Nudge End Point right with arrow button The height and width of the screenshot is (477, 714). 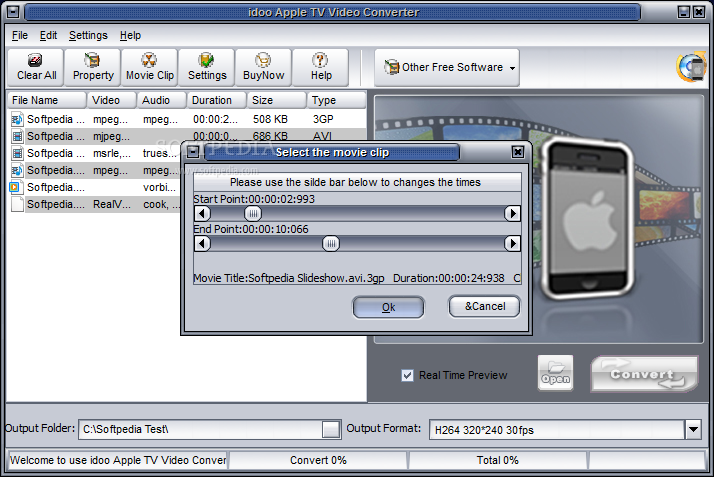point(512,244)
